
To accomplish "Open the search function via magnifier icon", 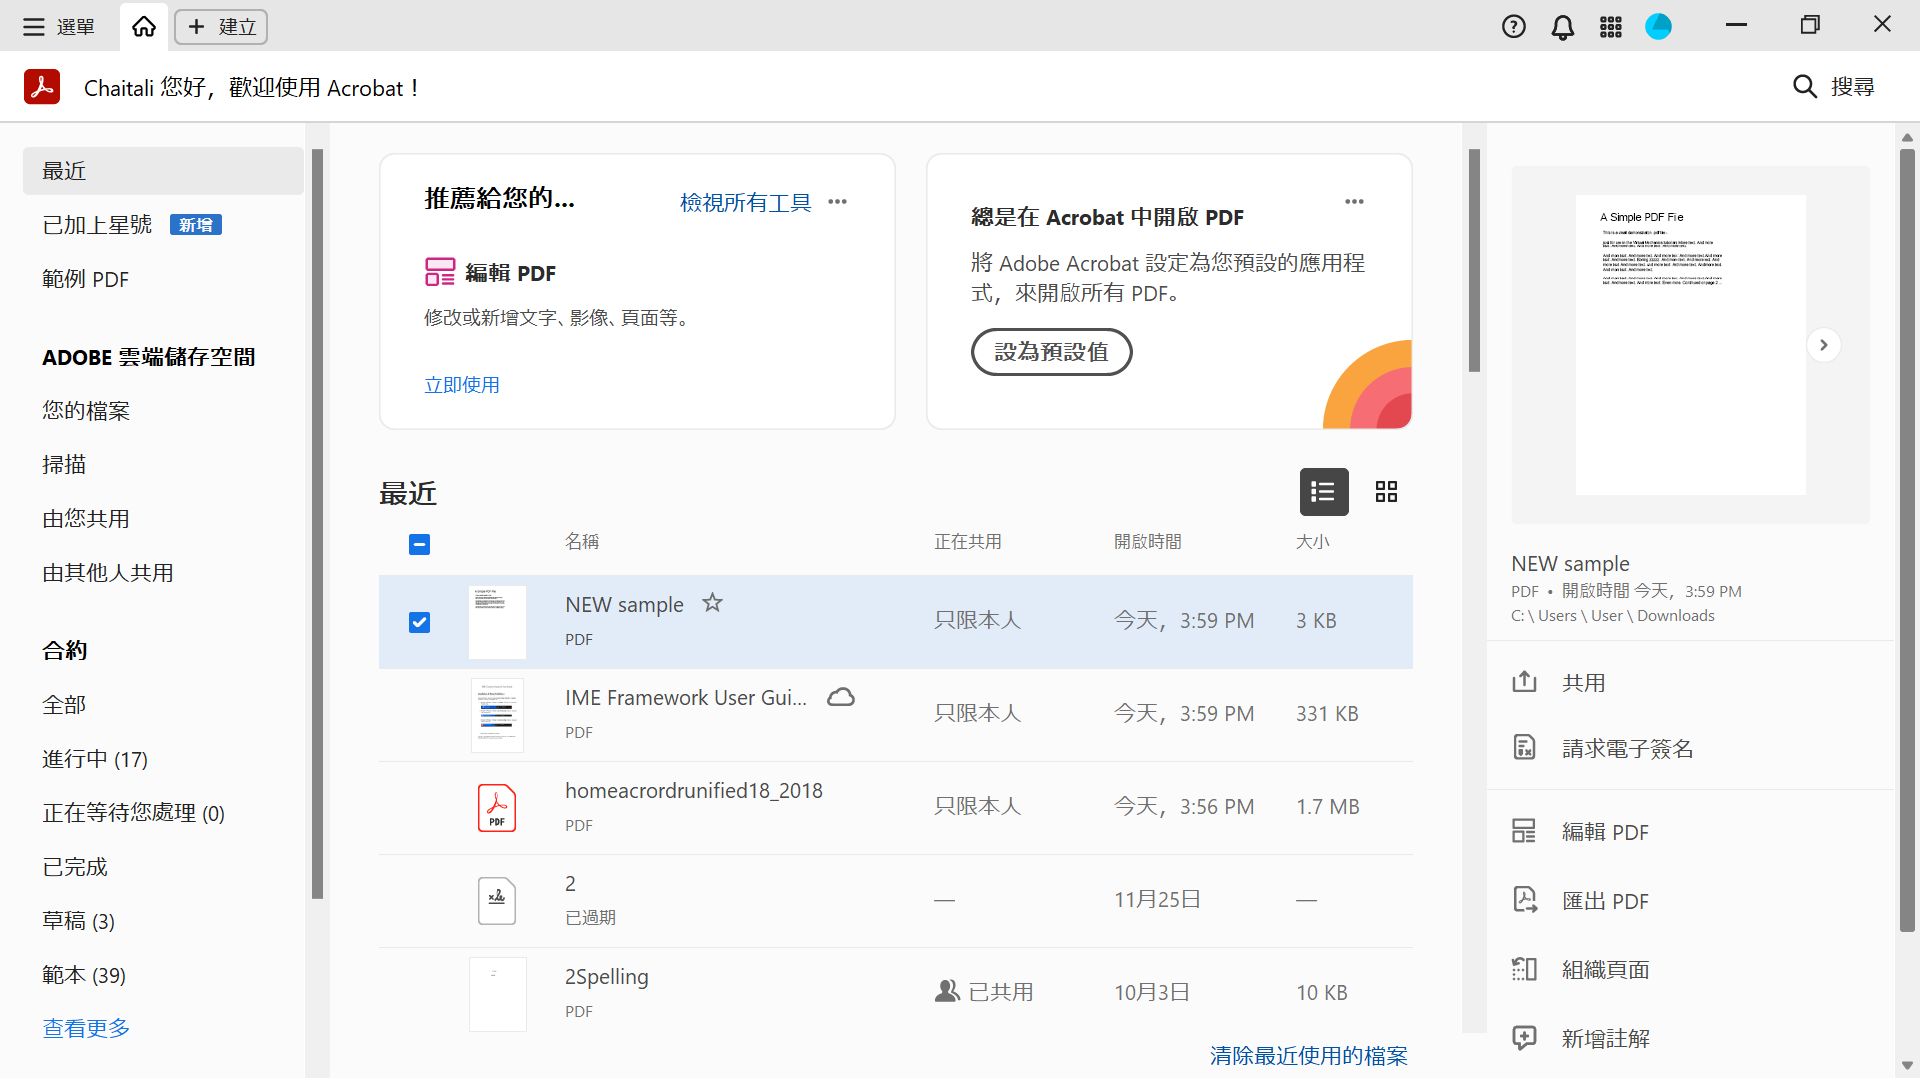I will [x=1804, y=87].
